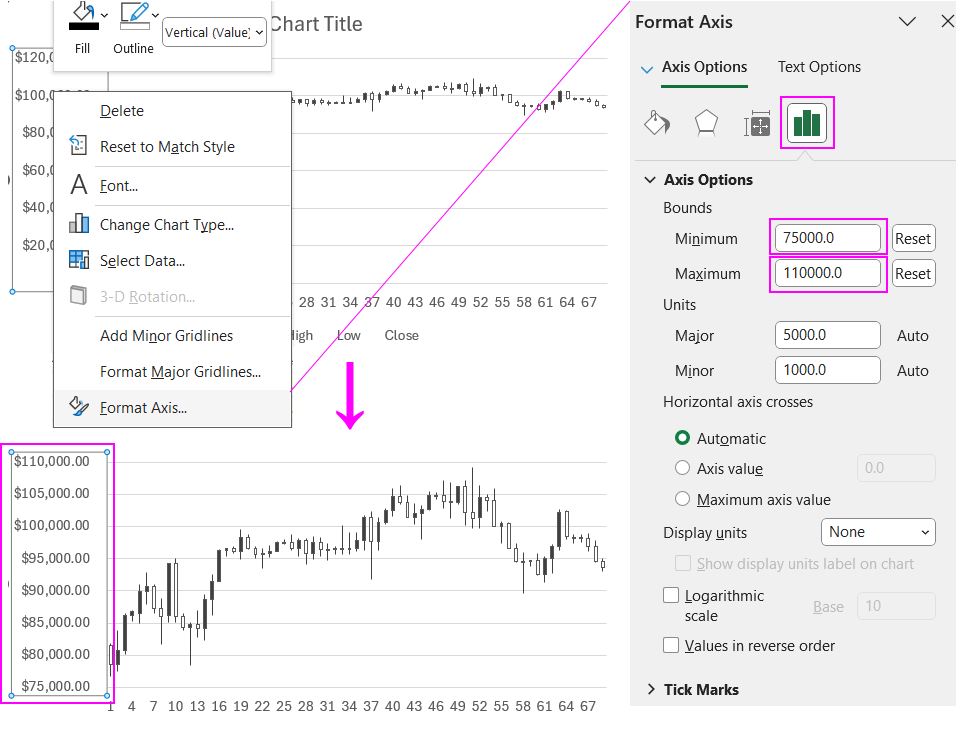This screenshot has height=730, width=956.
Task: Open Font settings from context menu
Action: (x=122, y=185)
